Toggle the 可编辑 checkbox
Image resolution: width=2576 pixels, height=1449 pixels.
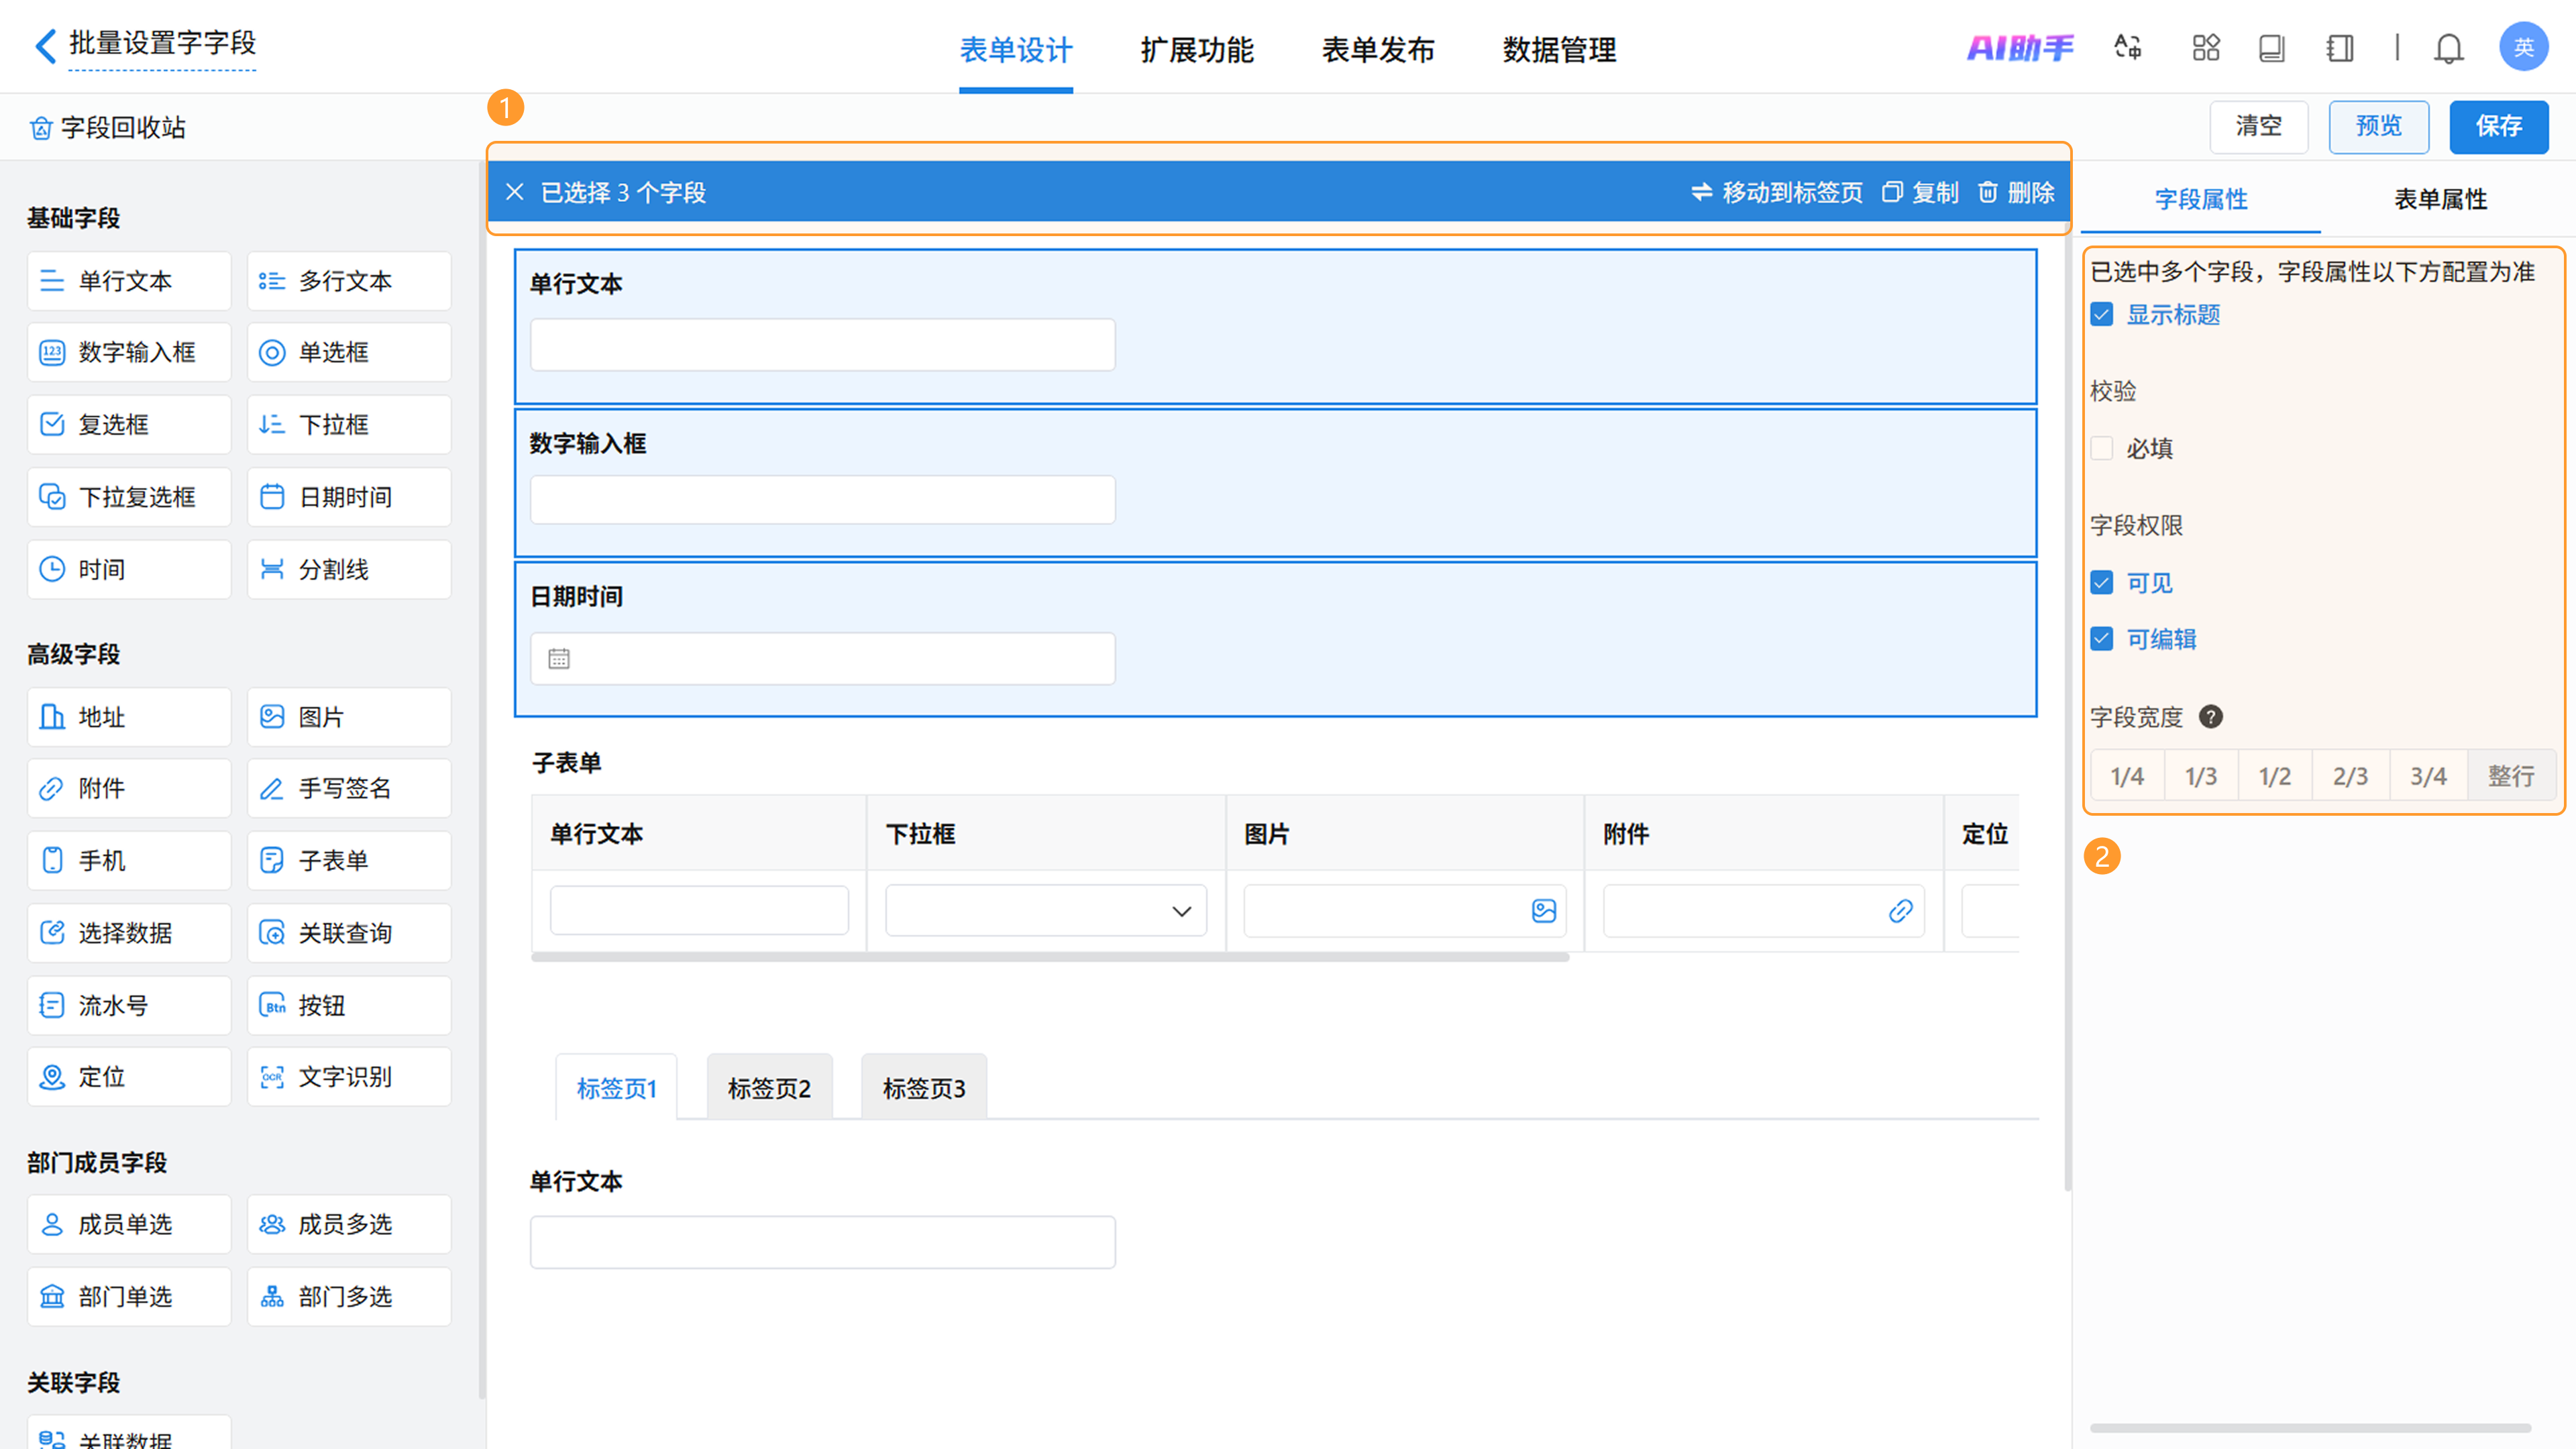2102,639
